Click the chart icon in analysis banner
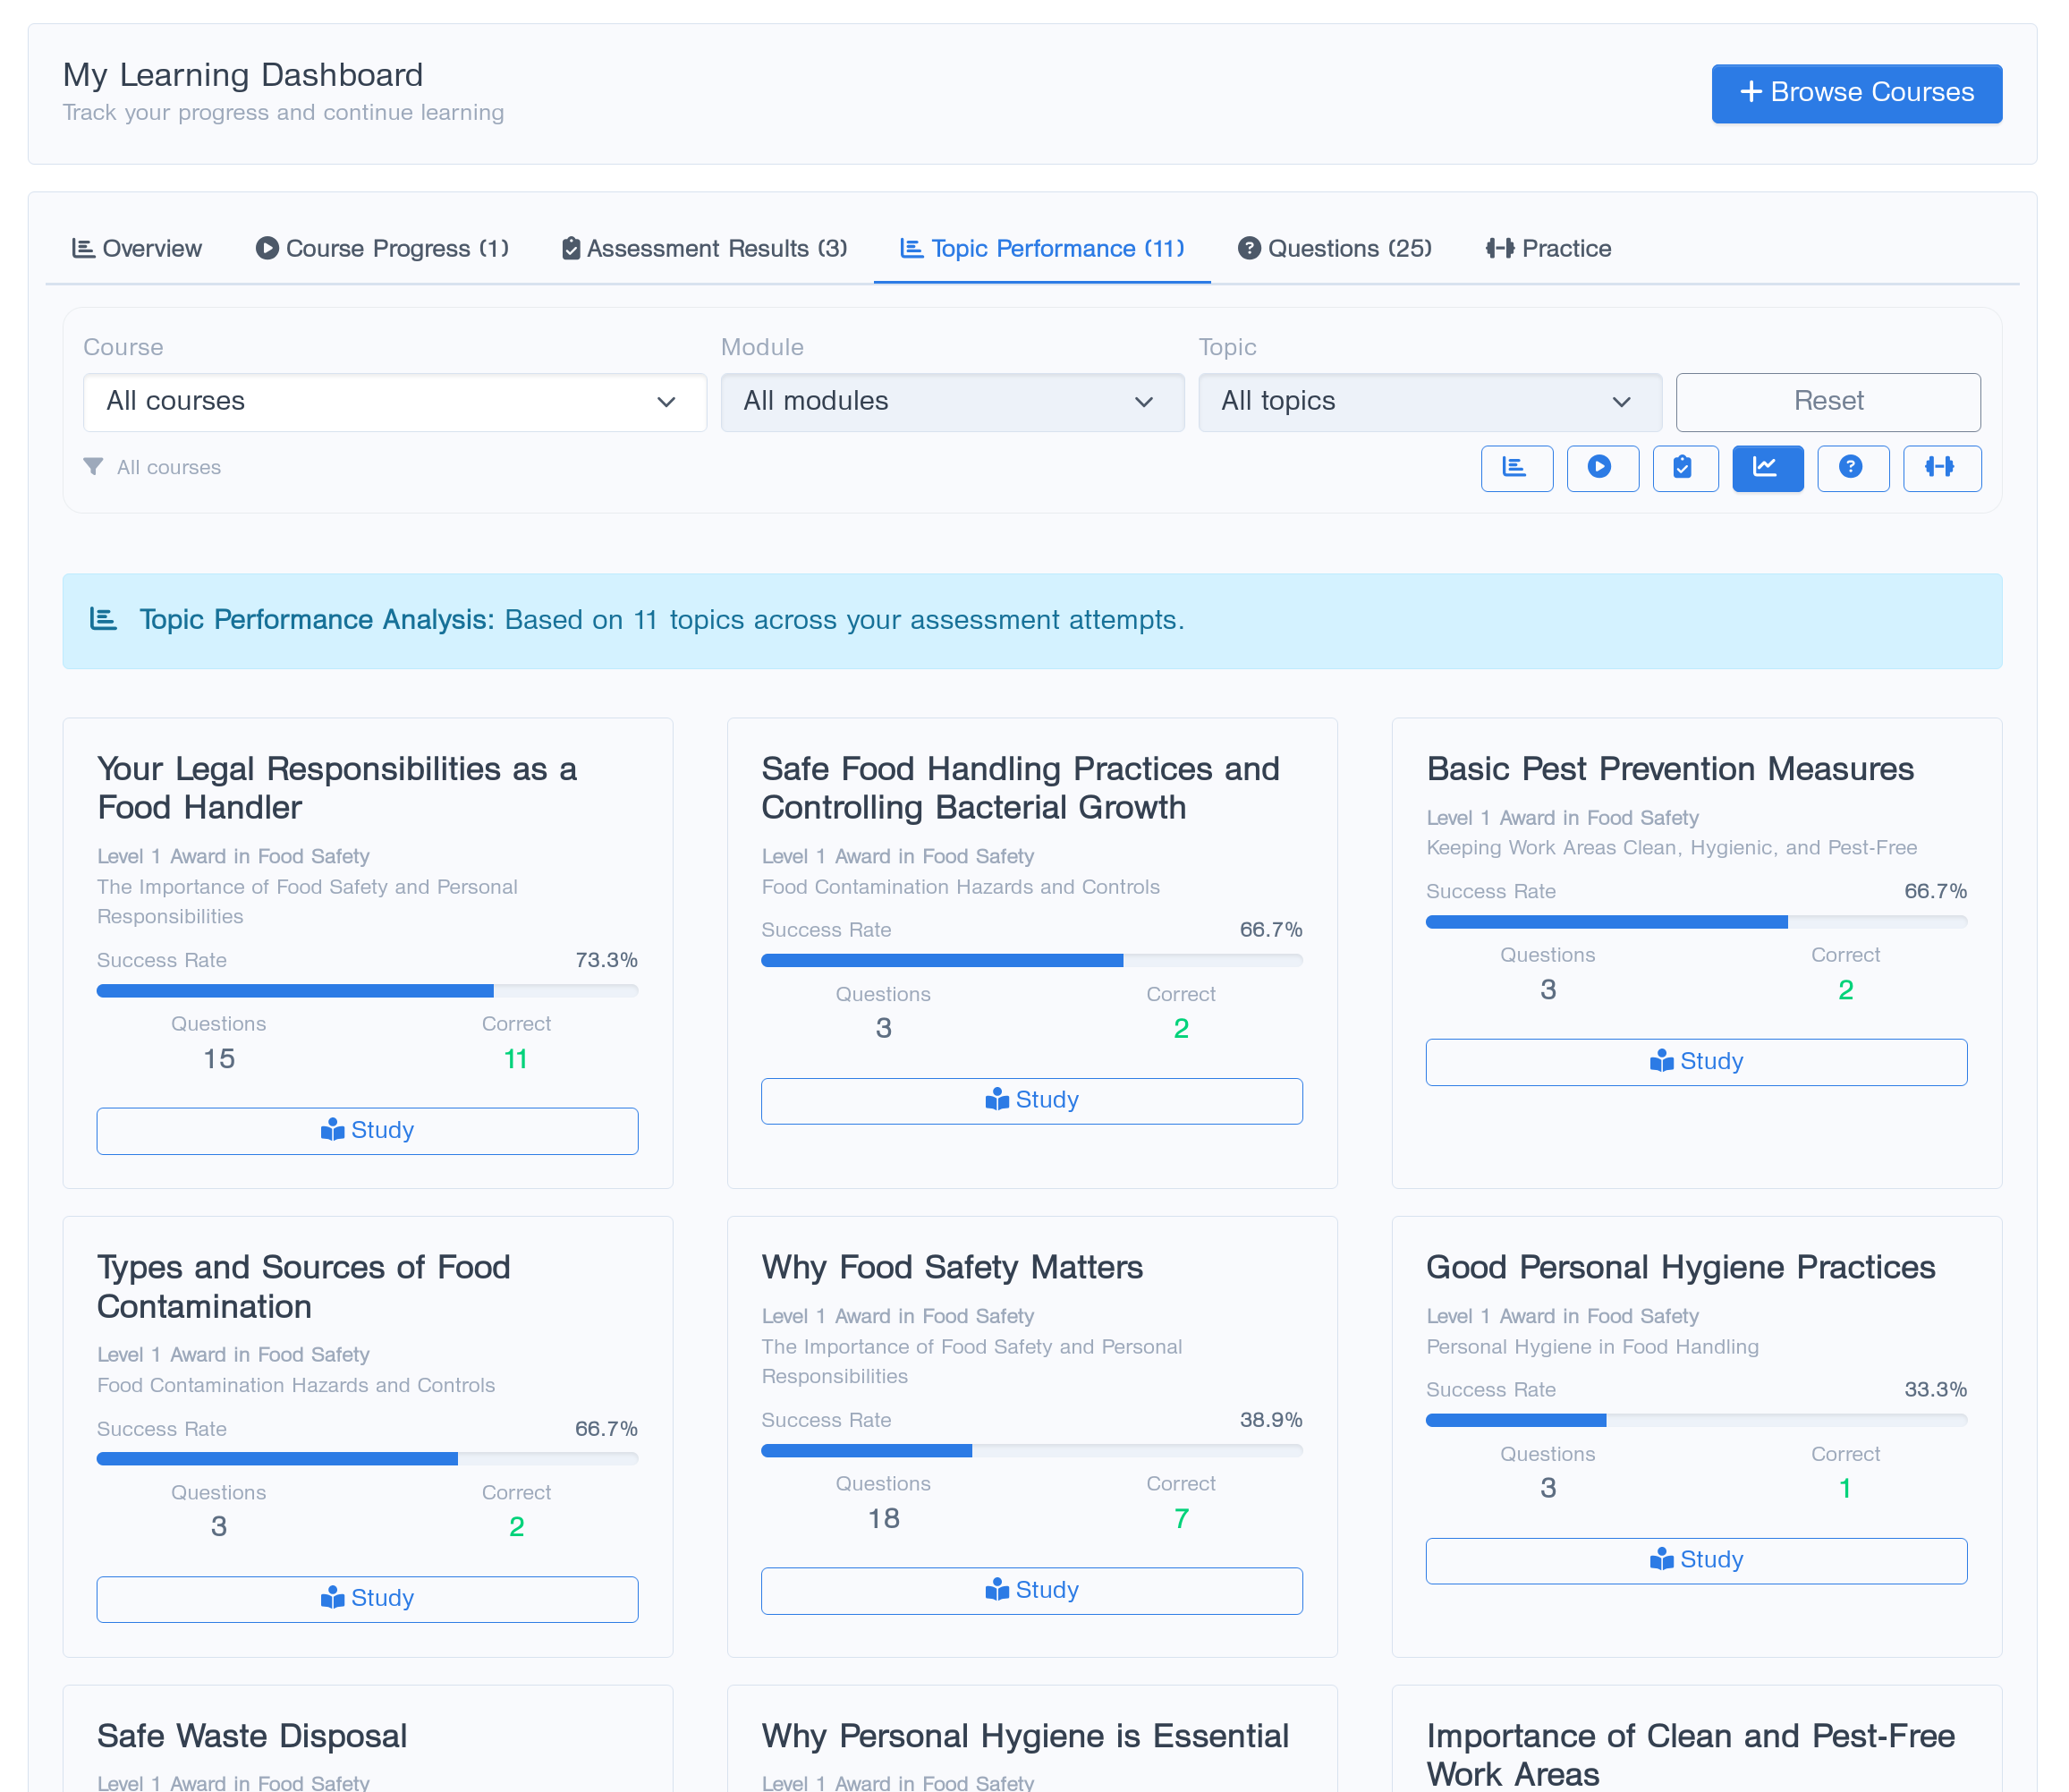The height and width of the screenshot is (1792, 2069). pyautogui.click(x=104, y=619)
